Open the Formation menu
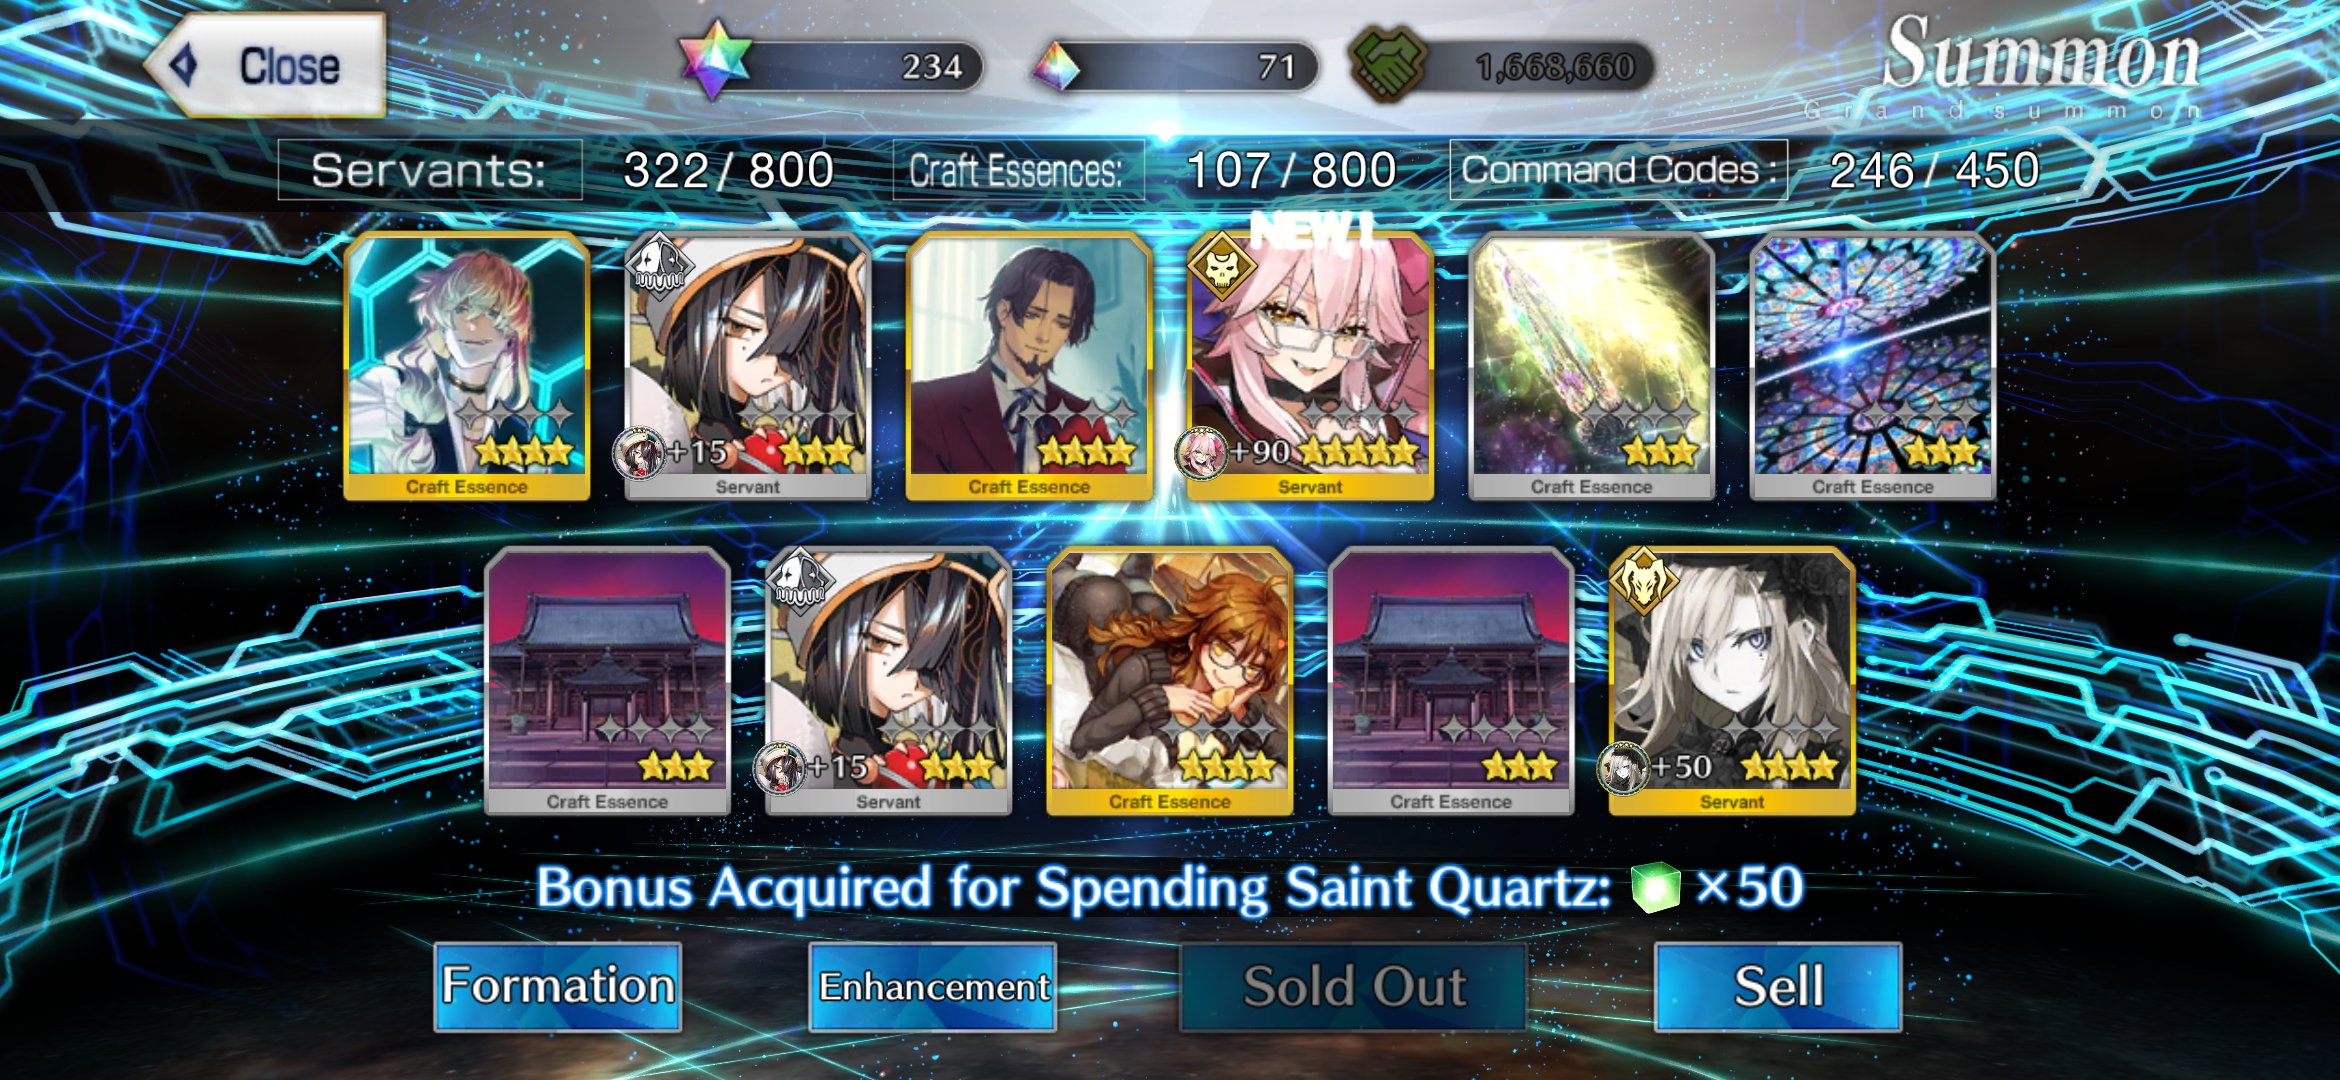 [x=558, y=986]
